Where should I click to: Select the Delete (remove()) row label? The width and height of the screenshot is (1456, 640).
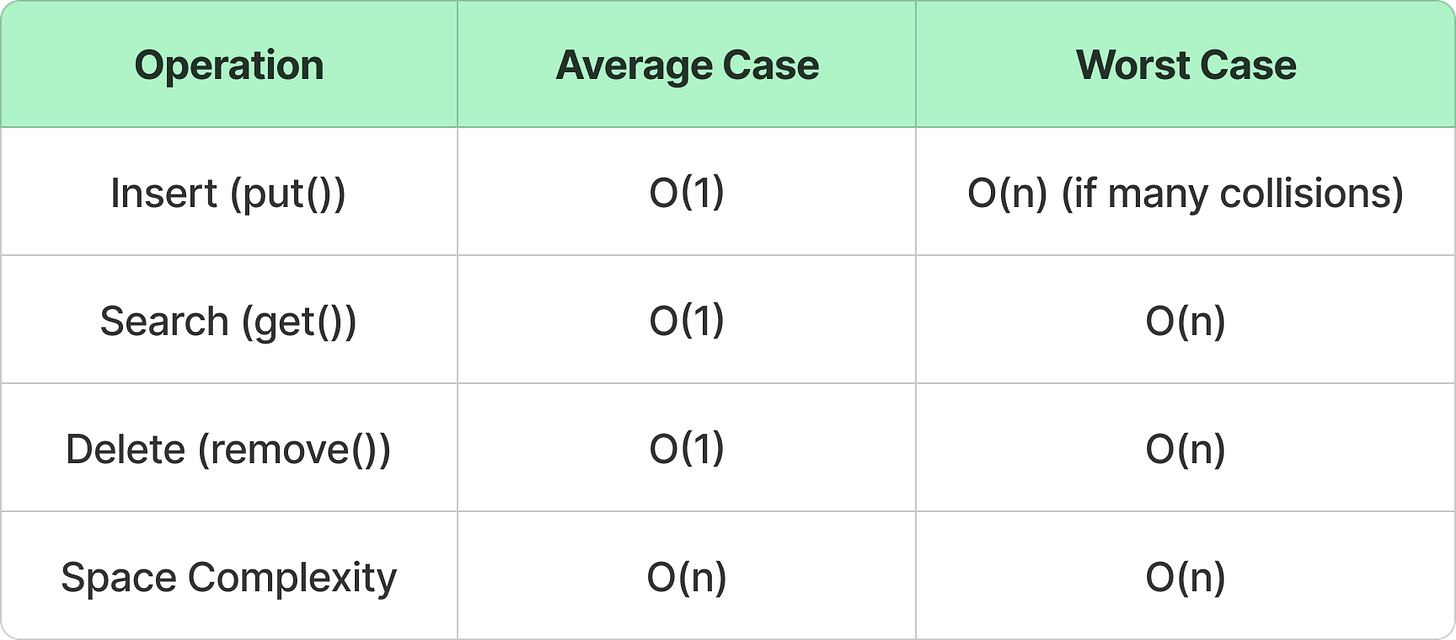pyautogui.click(x=228, y=449)
